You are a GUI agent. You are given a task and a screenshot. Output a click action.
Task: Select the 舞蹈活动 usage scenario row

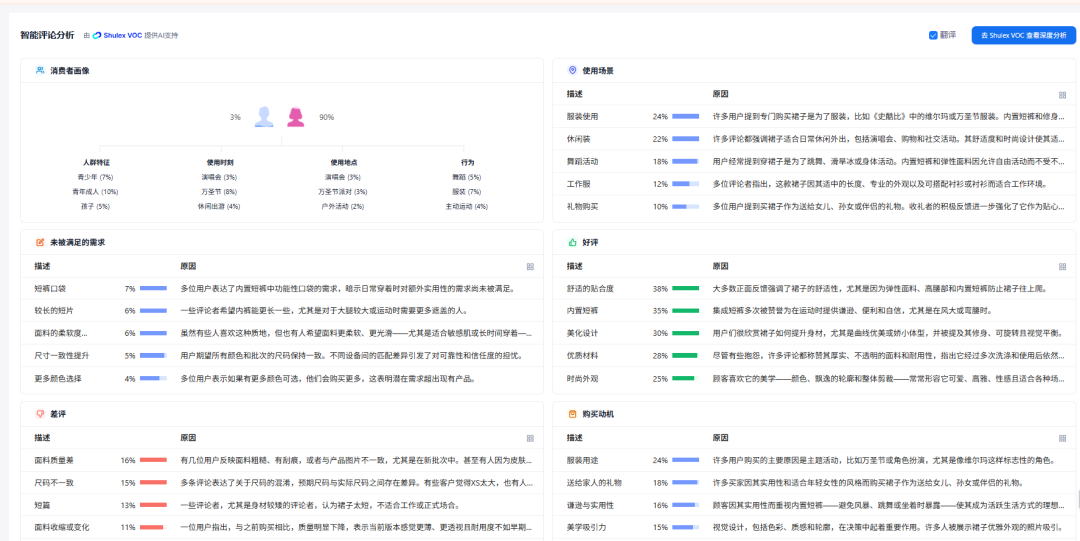pyautogui.click(x=815, y=161)
